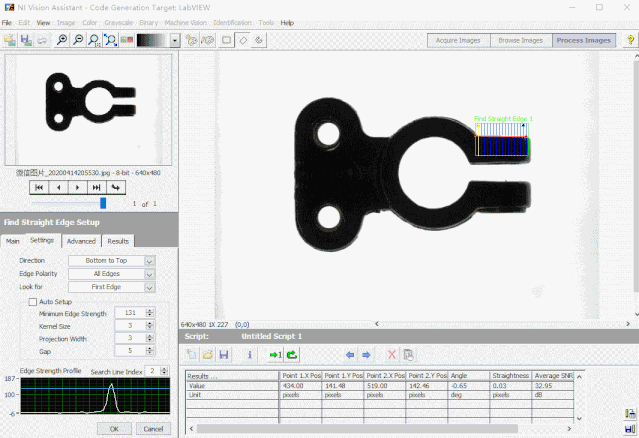Select the Rectangle ROI tool
This screenshot has height=438, width=639.
click(227, 40)
